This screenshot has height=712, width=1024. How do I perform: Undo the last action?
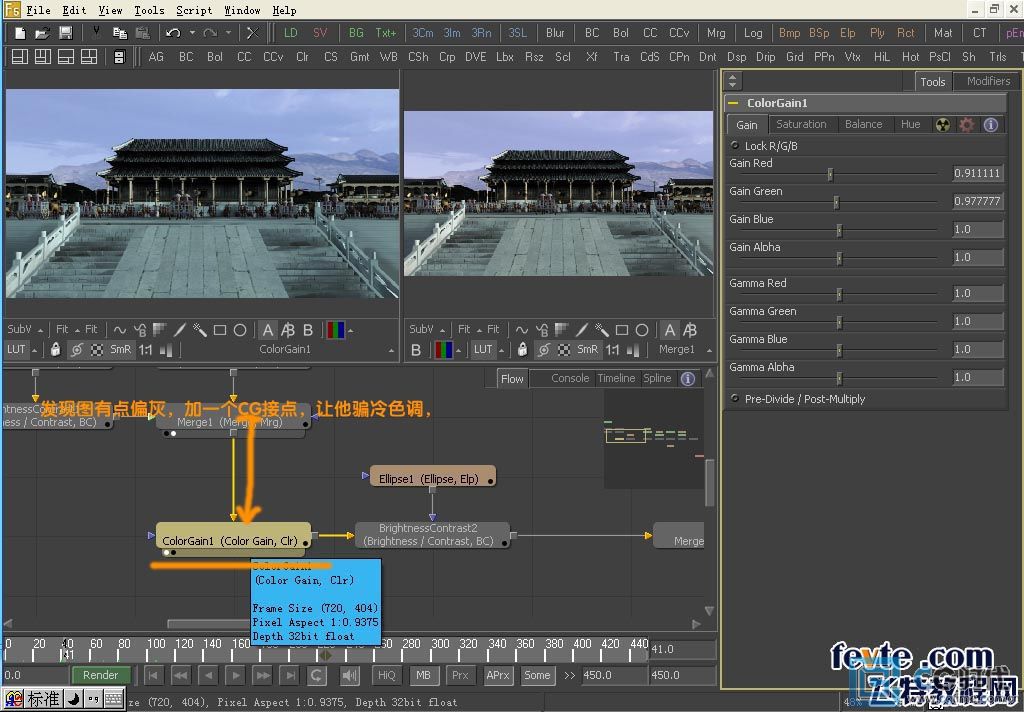pos(173,33)
